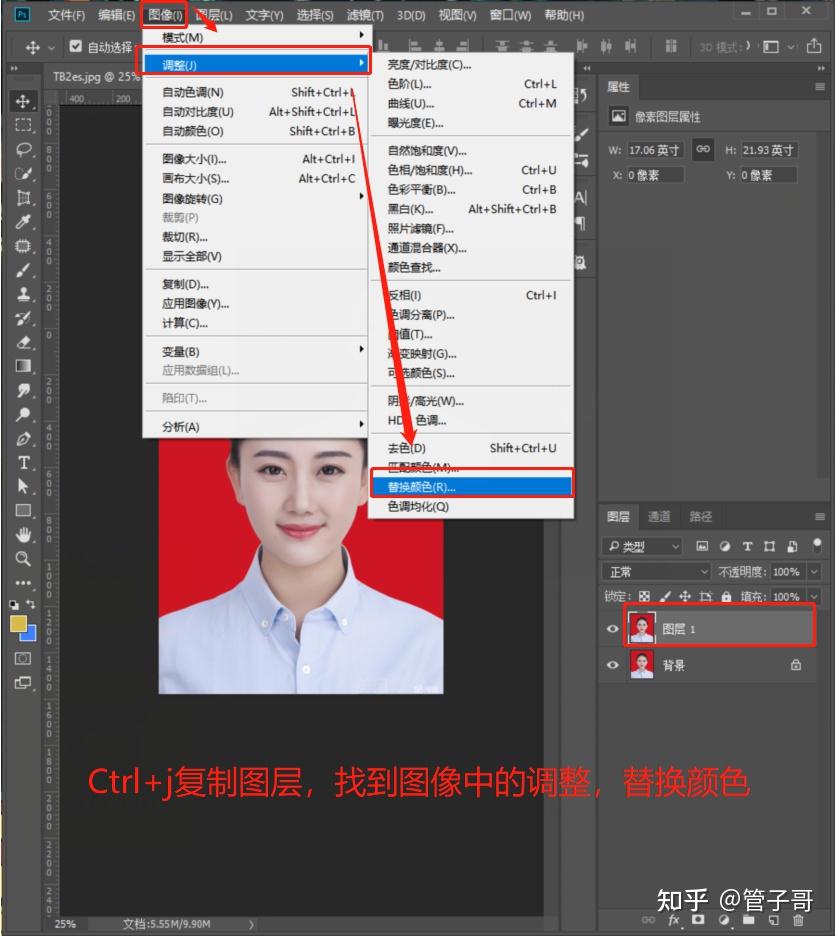Select the Pen tool
The height and width of the screenshot is (936, 836).
[23, 439]
